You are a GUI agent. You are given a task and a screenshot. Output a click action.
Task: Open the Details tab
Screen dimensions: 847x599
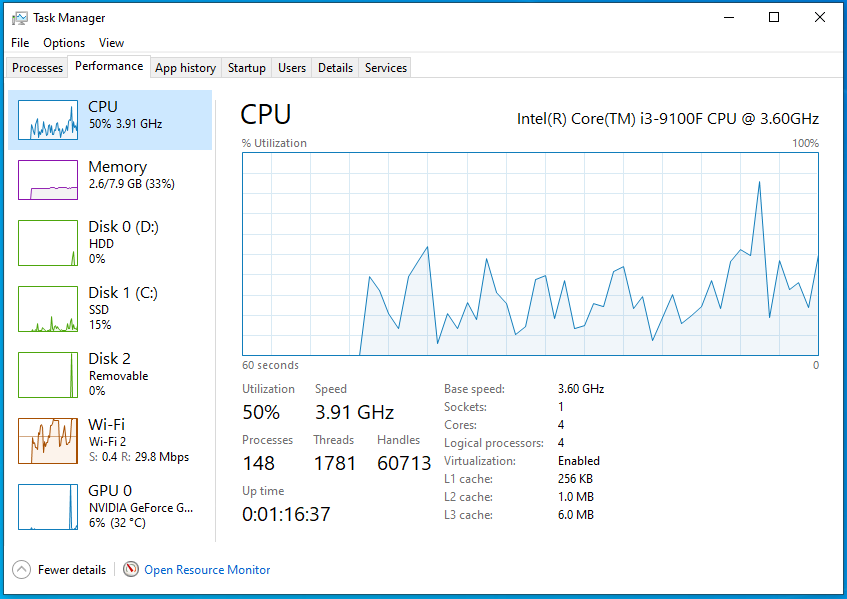coord(335,68)
